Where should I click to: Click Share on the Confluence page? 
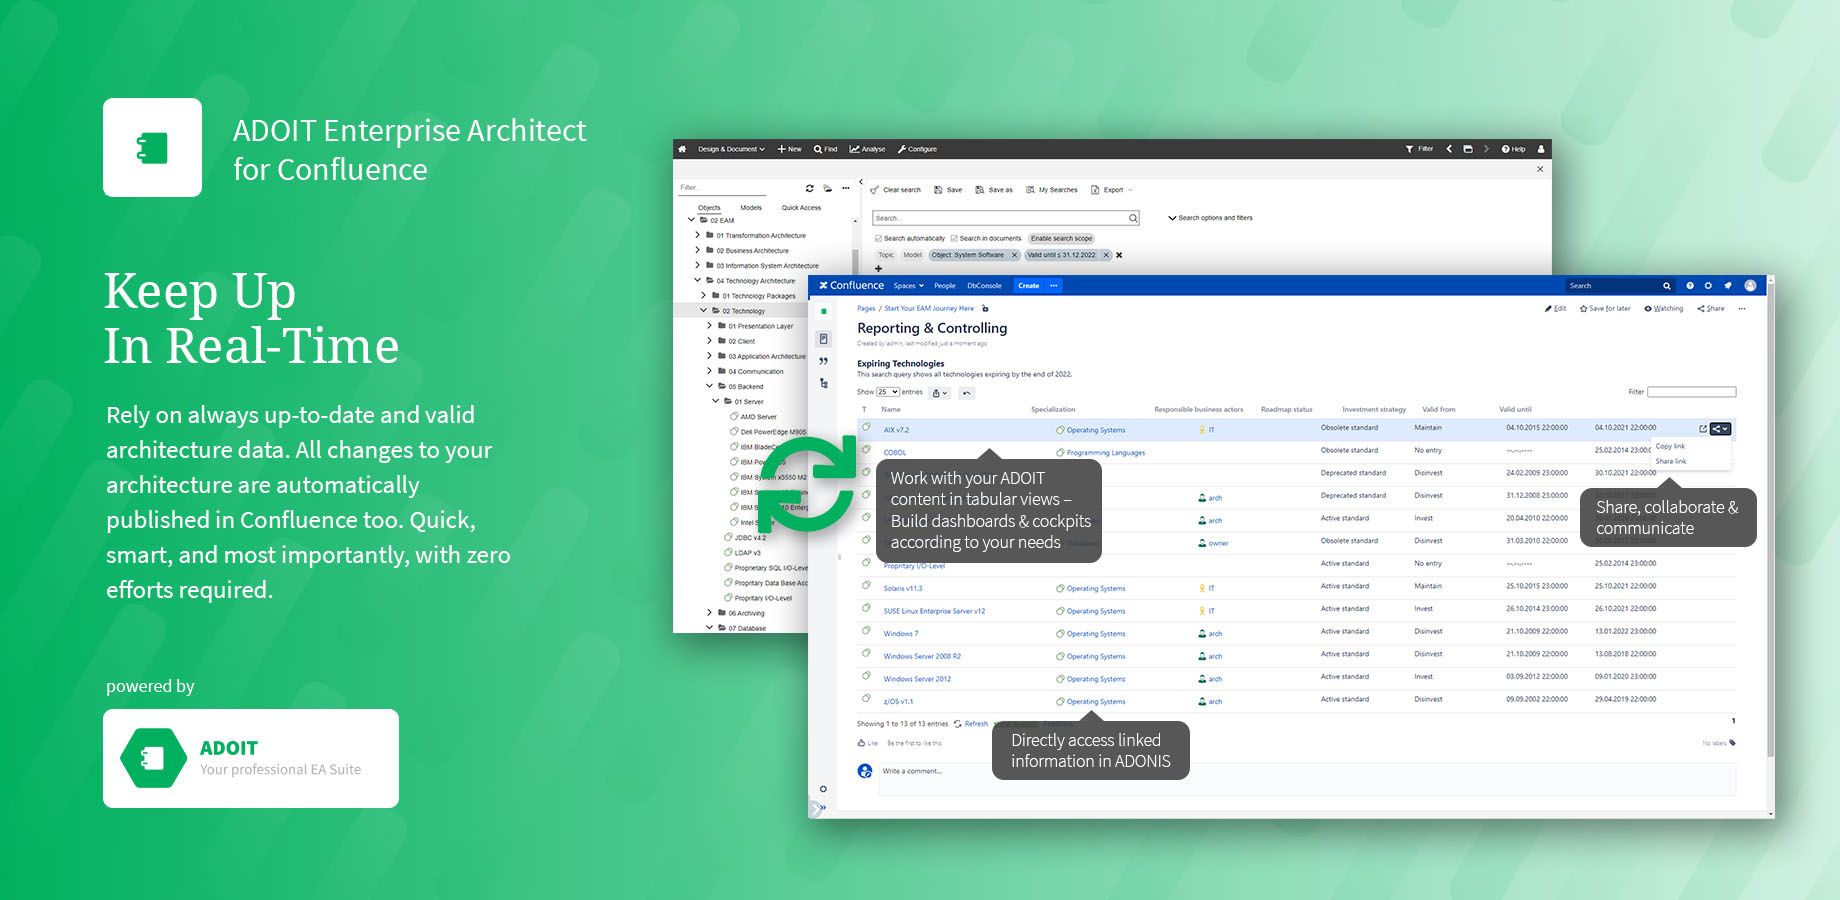[x=1711, y=309]
